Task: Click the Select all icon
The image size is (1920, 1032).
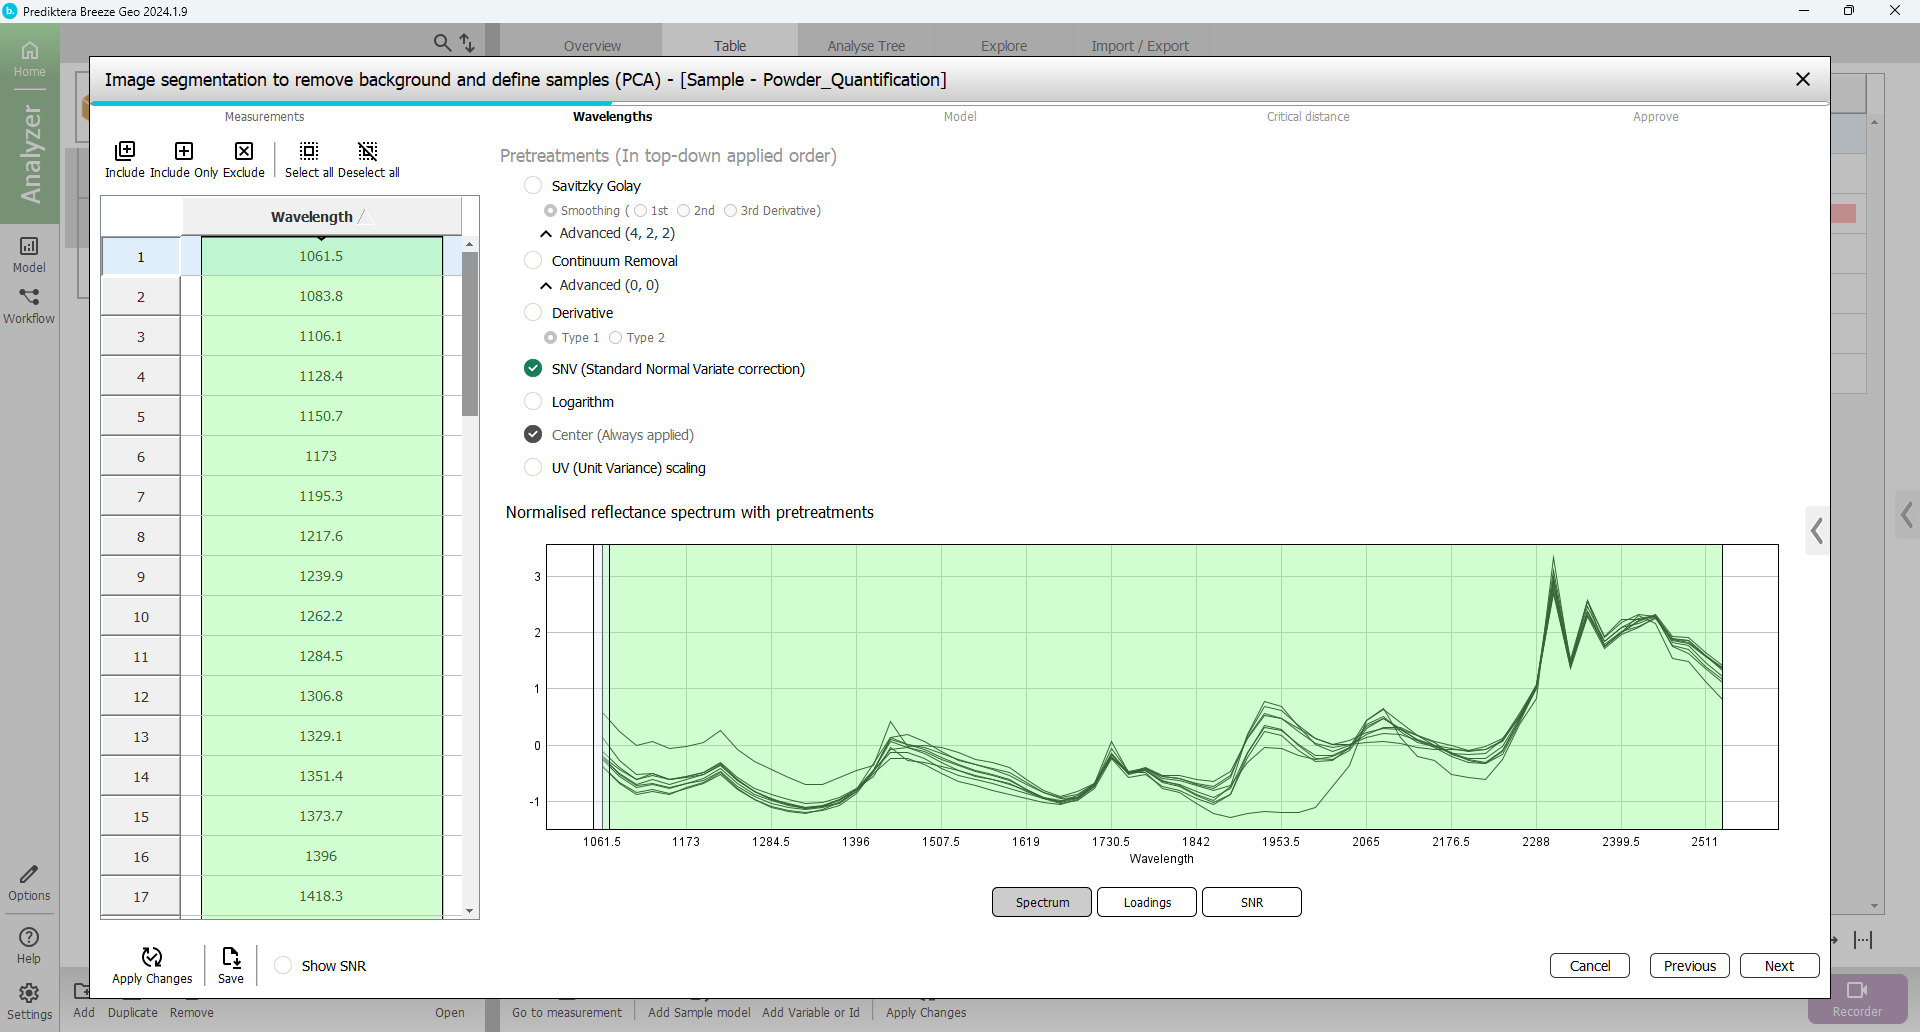Action: click(309, 152)
